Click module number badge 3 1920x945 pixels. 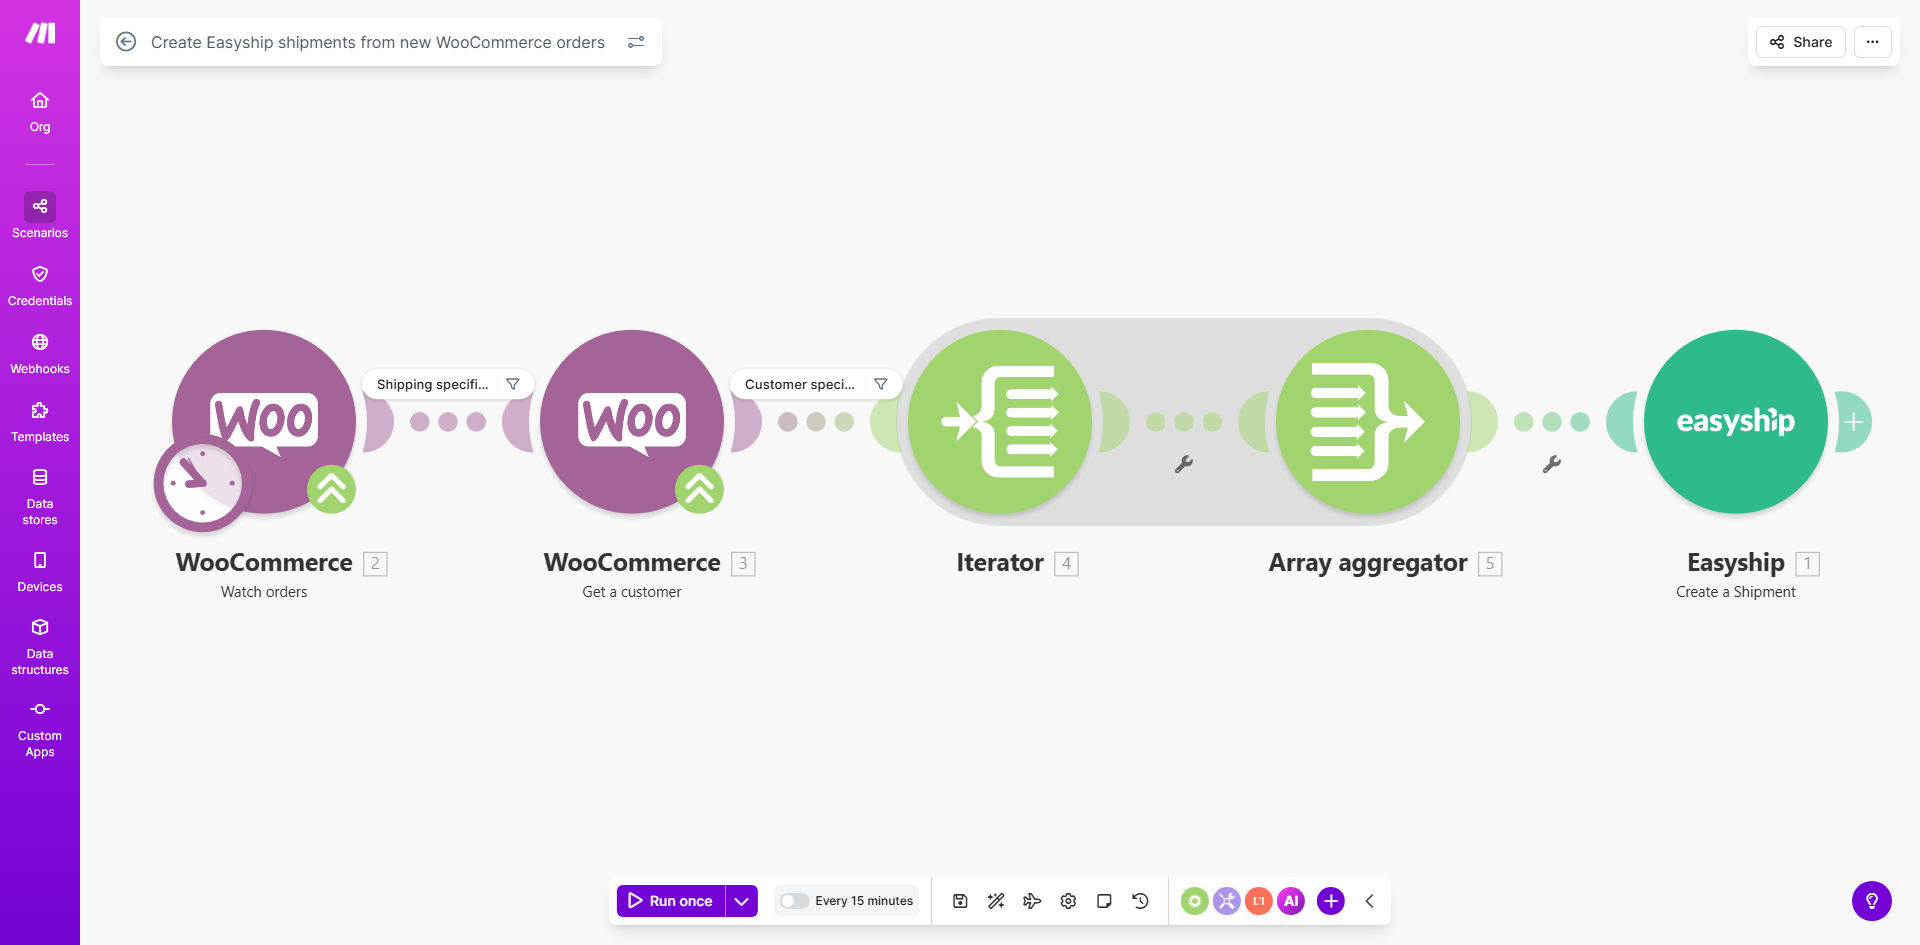(x=743, y=564)
